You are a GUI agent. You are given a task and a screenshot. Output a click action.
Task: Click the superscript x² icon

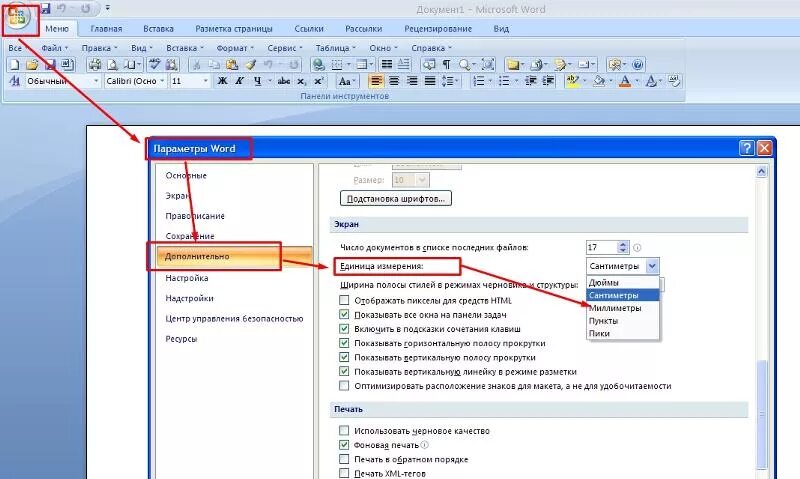(318, 81)
